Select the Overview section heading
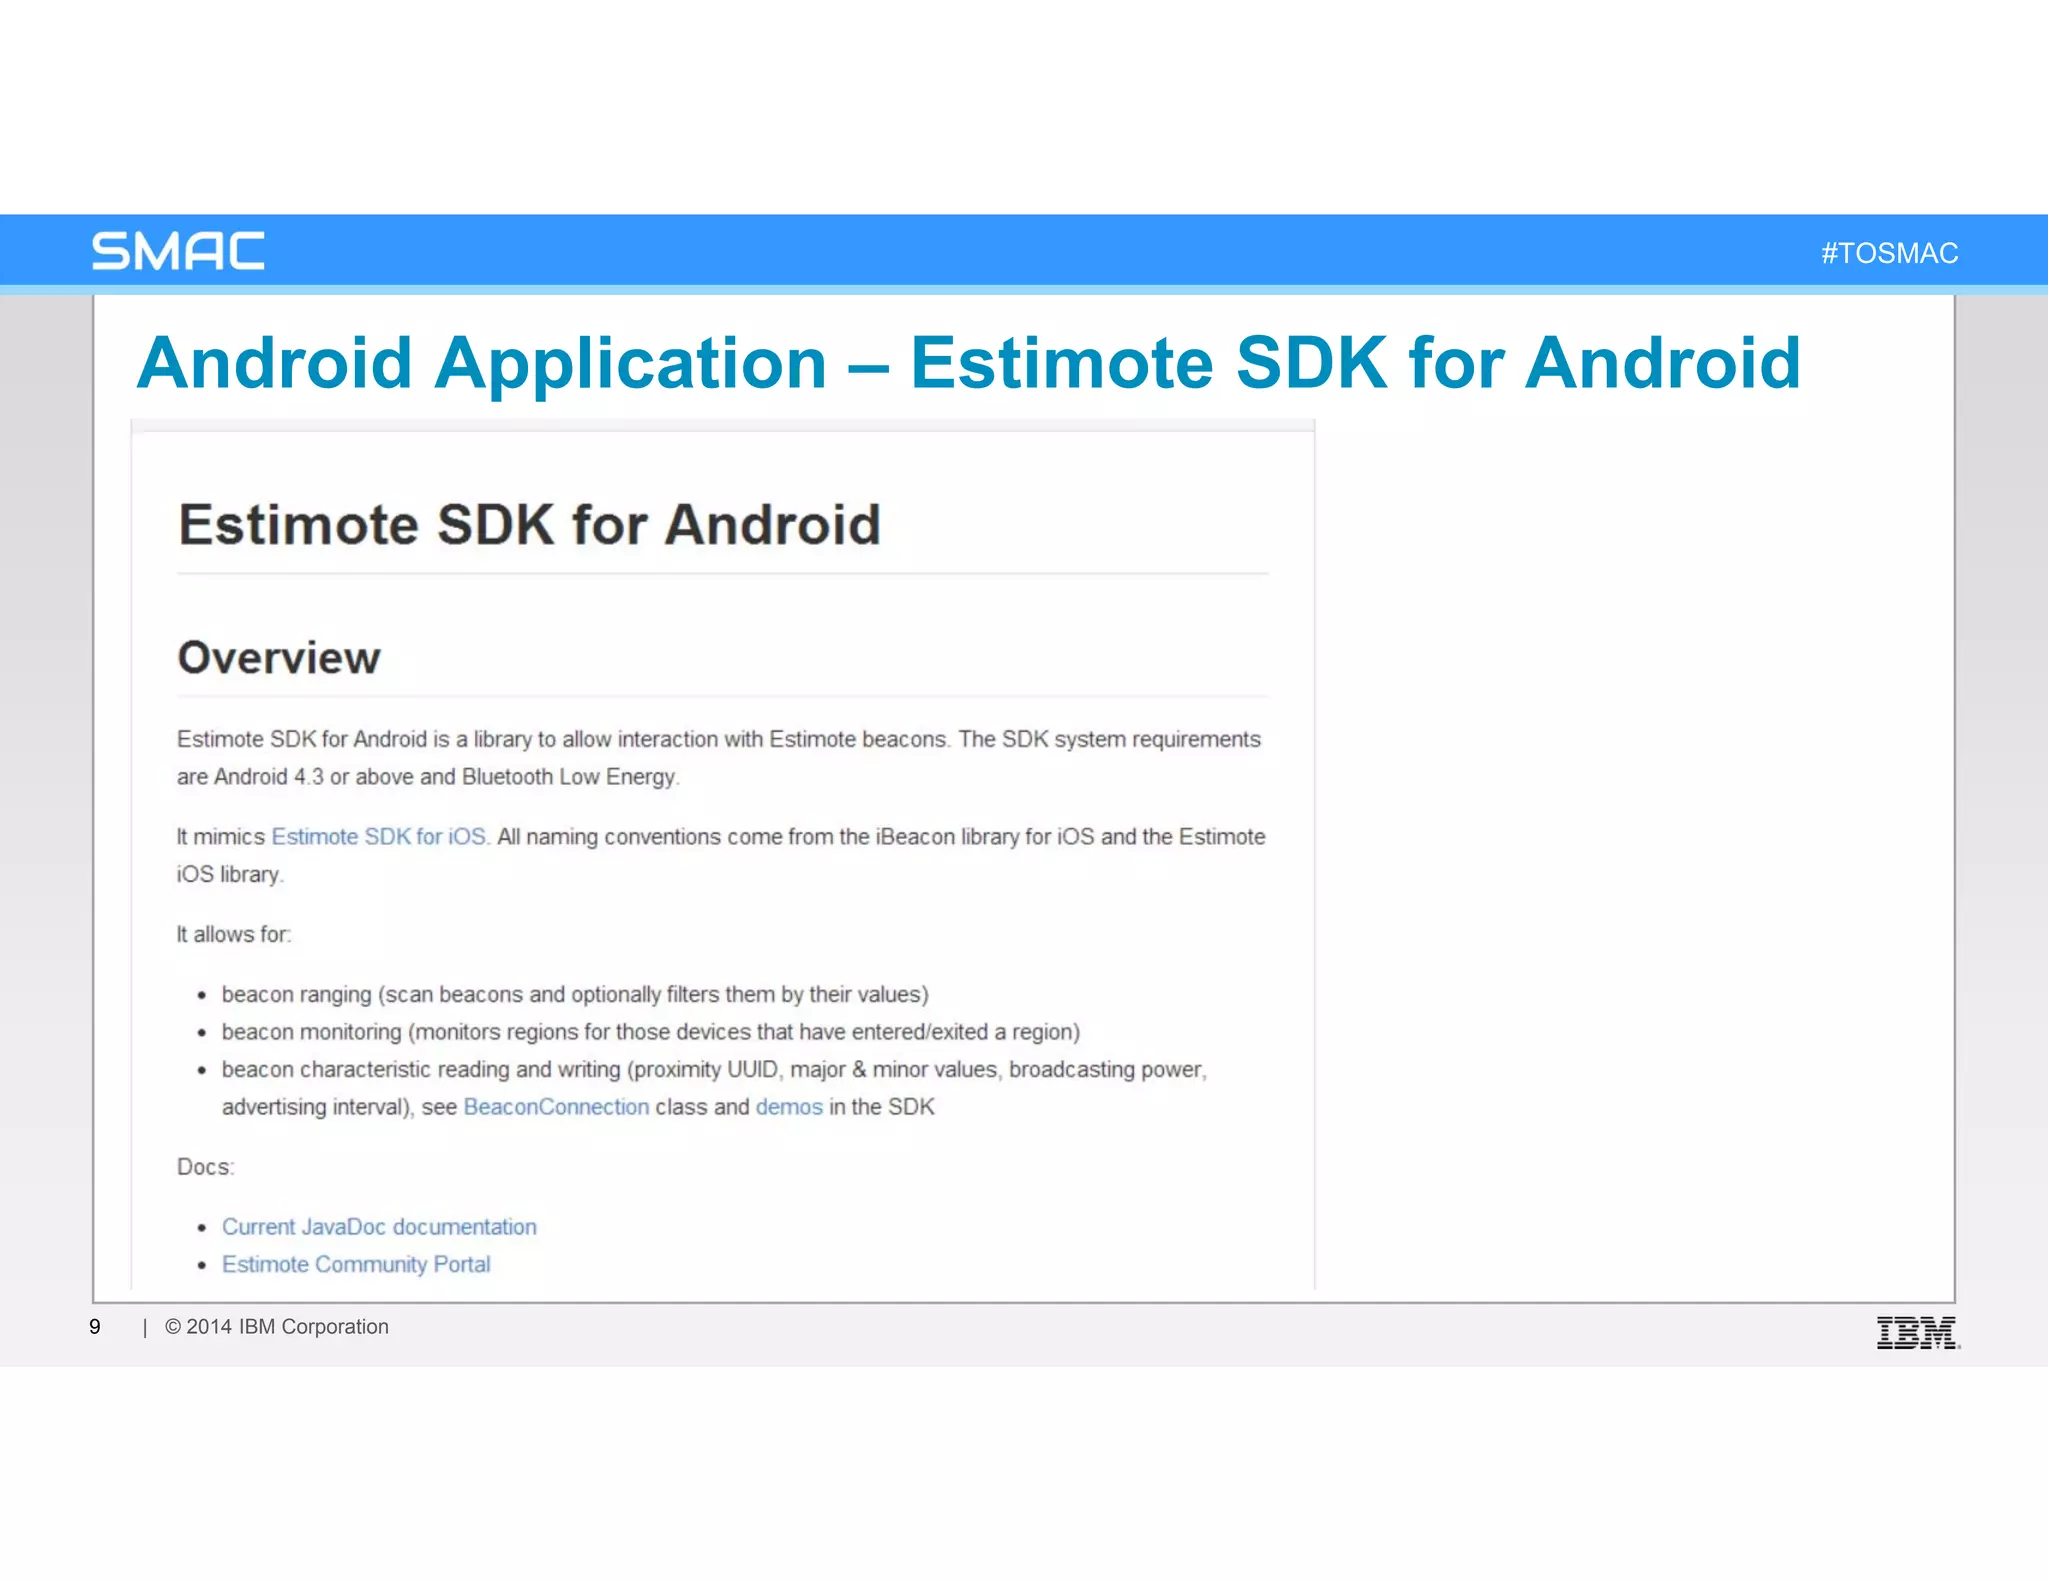Viewport: 2048px width, 1582px height. click(x=279, y=658)
